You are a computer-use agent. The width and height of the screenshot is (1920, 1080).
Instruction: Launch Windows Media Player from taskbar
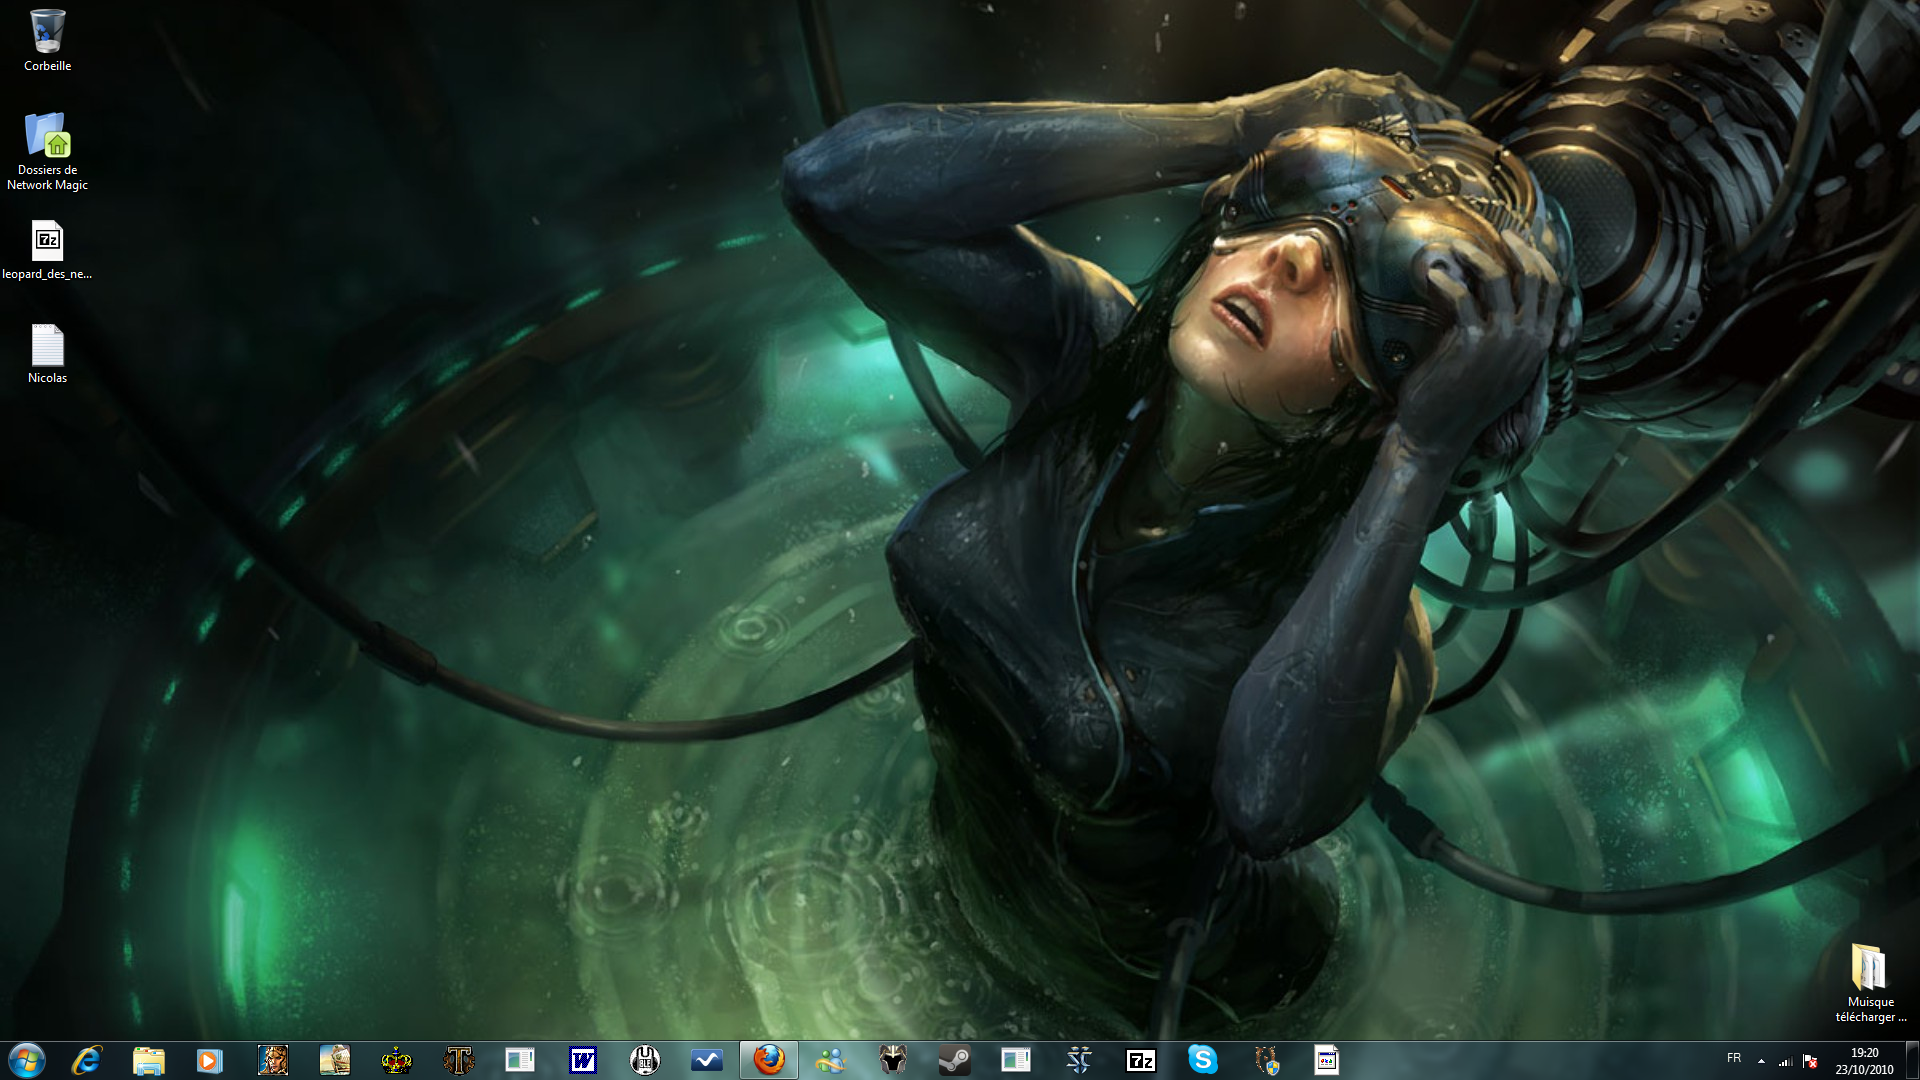[x=210, y=1060]
